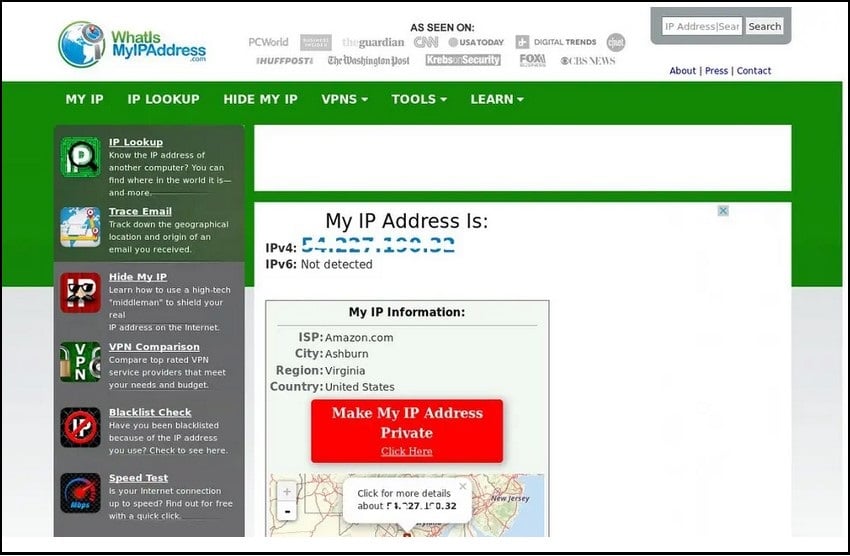Click the KrebsOnSecurity logo
The image size is (850, 556).
point(463,60)
